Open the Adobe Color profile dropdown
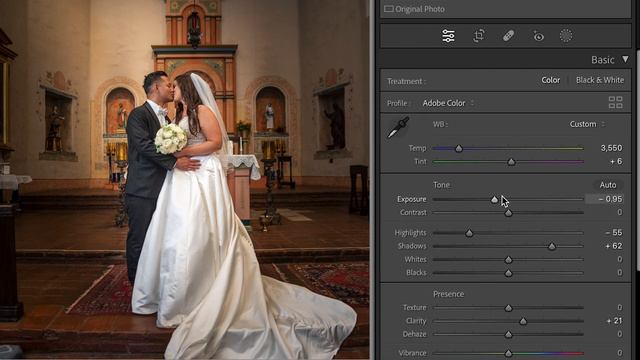 (x=448, y=103)
